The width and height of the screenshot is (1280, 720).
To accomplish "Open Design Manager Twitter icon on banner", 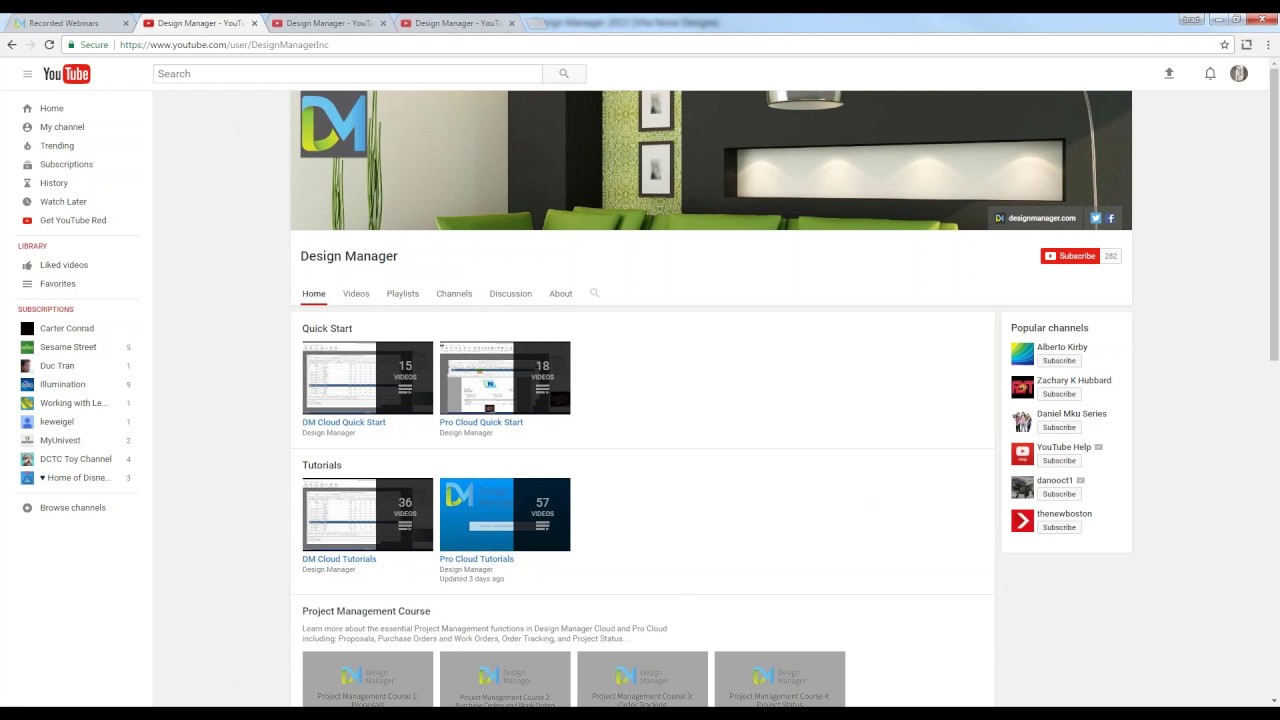I will (x=1096, y=218).
